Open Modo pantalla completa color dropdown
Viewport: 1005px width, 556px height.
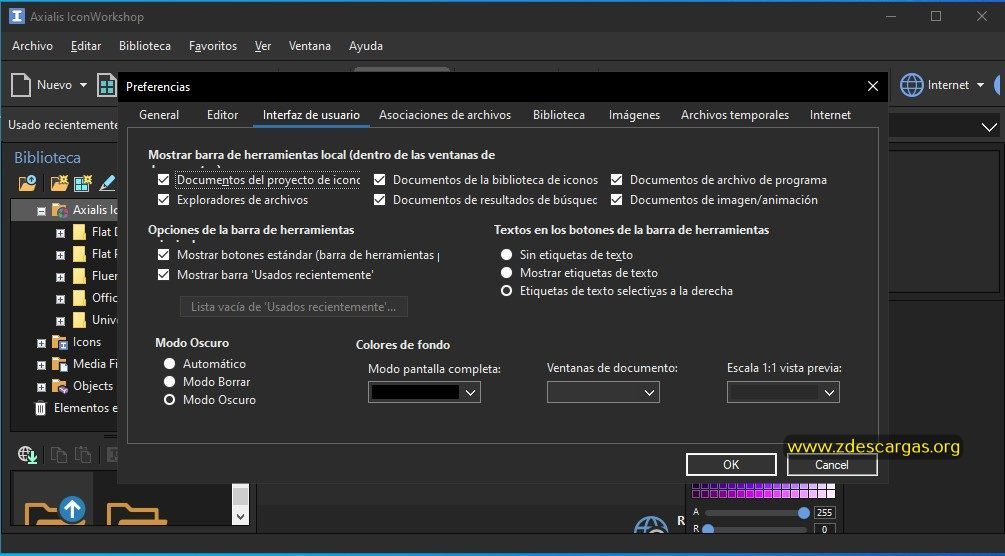point(424,392)
